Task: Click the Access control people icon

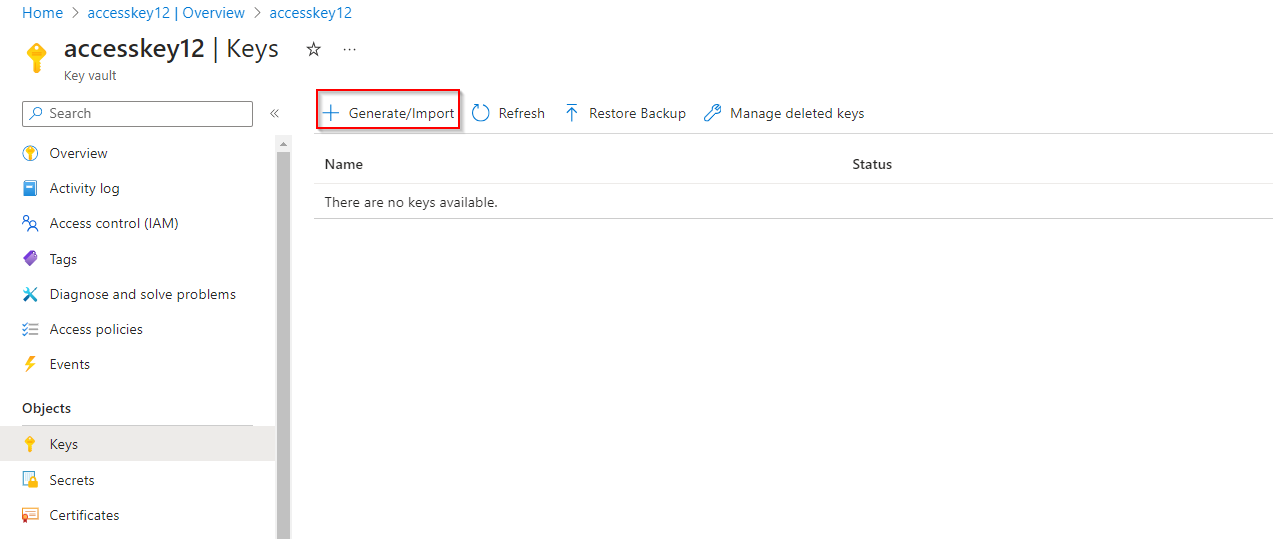Action: click(x=30, y=223)
